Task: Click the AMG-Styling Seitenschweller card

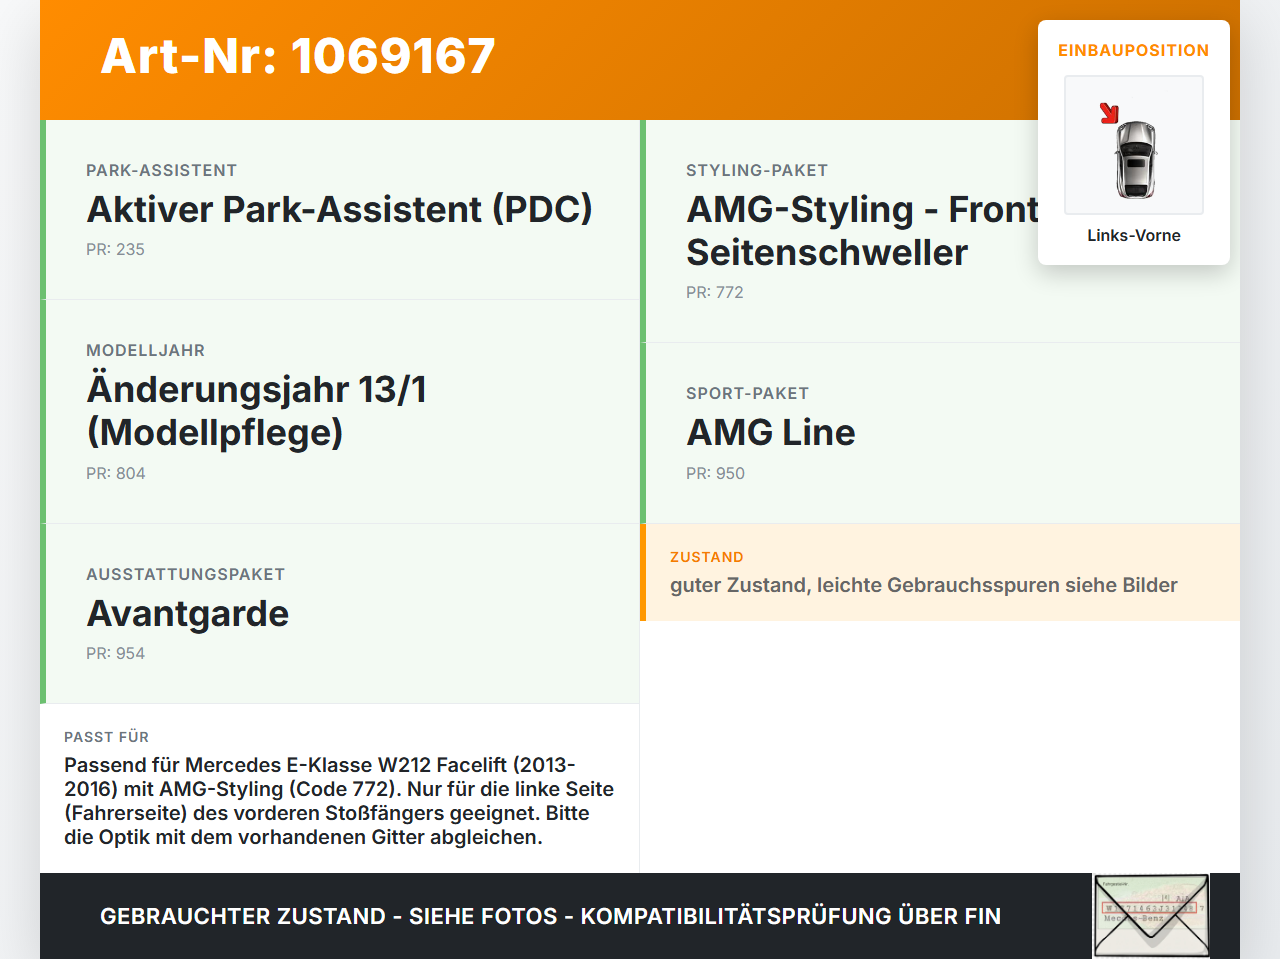Action: tap(940, 231)
